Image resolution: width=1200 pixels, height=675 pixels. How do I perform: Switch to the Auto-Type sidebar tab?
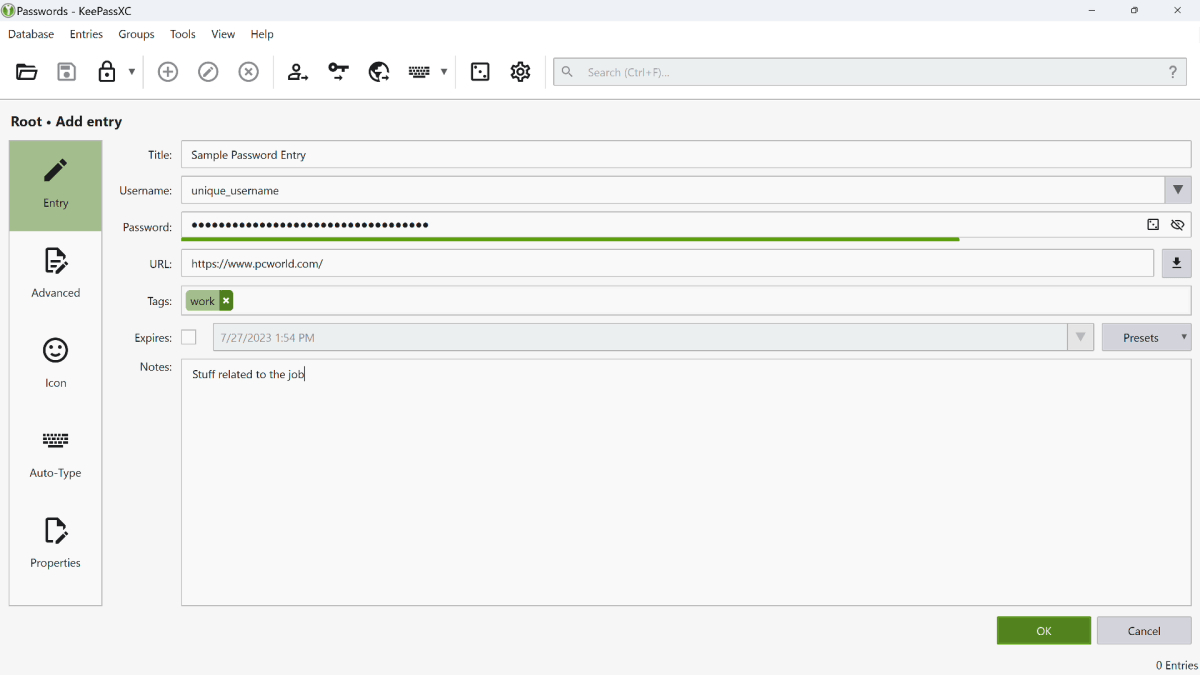[56, 455]
